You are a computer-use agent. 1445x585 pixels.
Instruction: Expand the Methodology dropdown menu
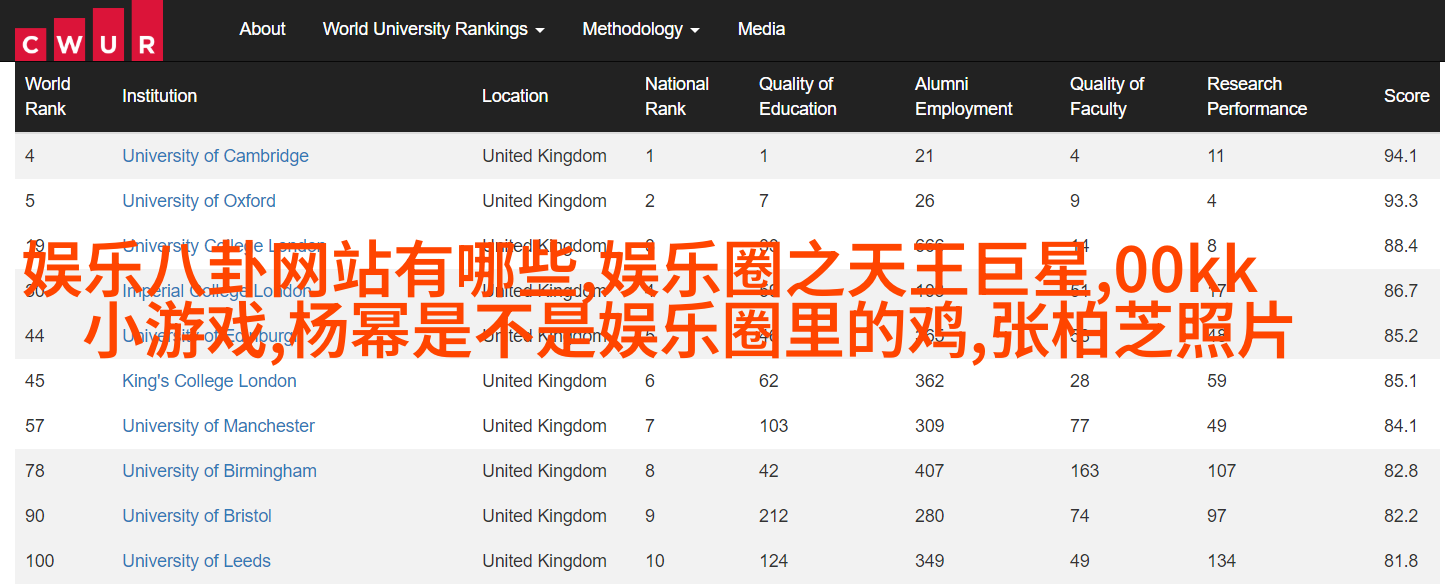[640, 29]
